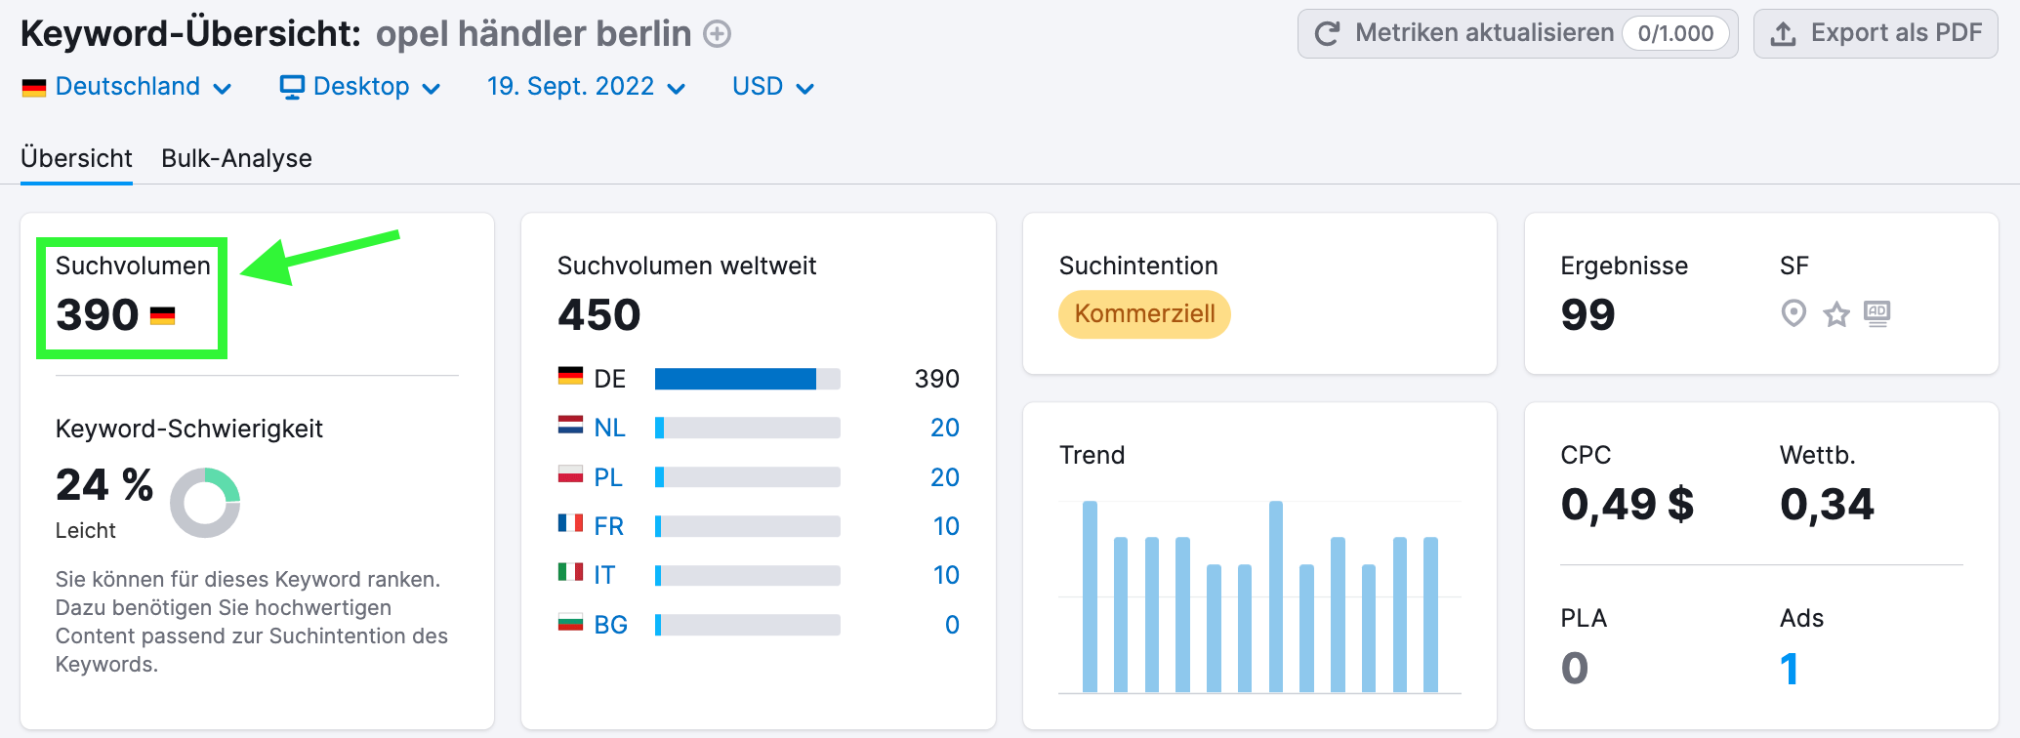2020x738 pixels.
Task: Click the France flag in volume list
Action: coord(571,523)
